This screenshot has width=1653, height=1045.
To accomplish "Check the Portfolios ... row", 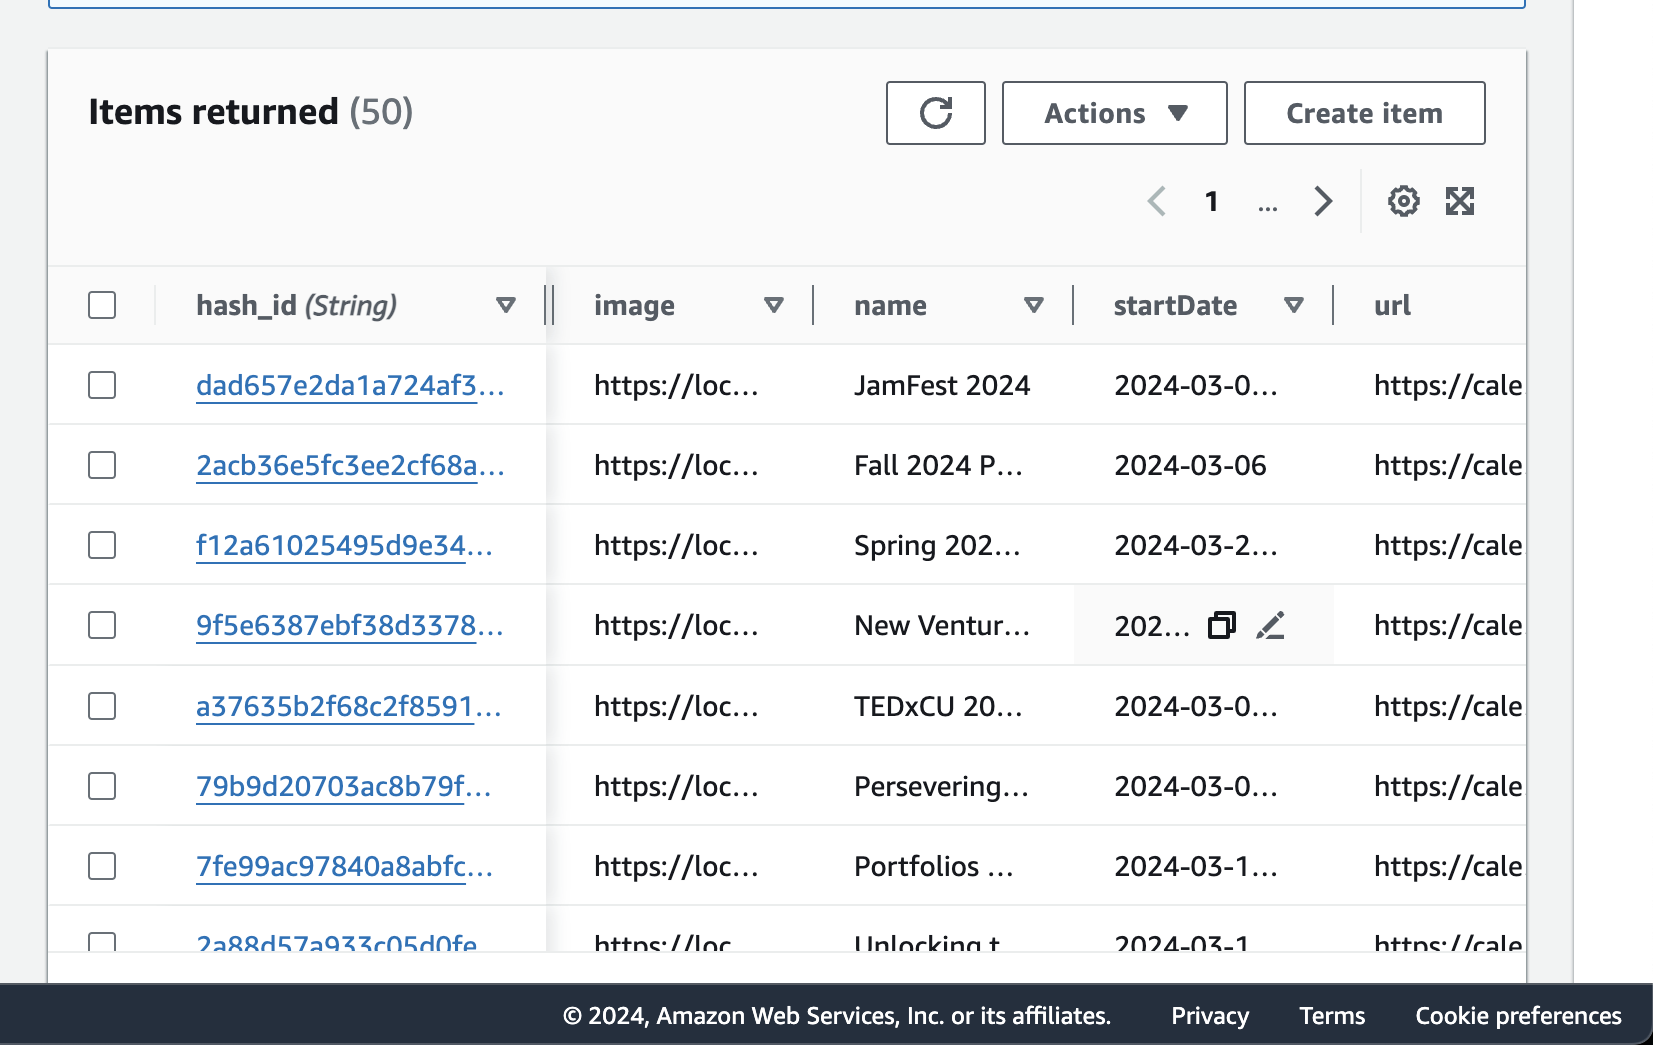I will (x=102, y=866).
